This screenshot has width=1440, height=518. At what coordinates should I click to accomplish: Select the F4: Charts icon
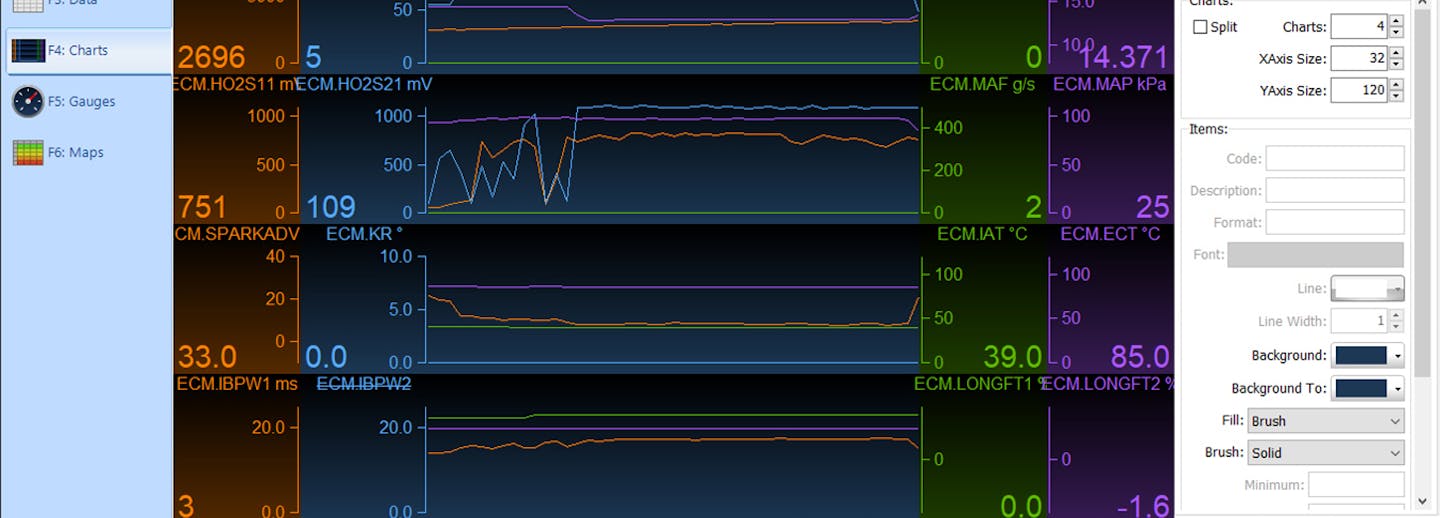pos(28,51)
